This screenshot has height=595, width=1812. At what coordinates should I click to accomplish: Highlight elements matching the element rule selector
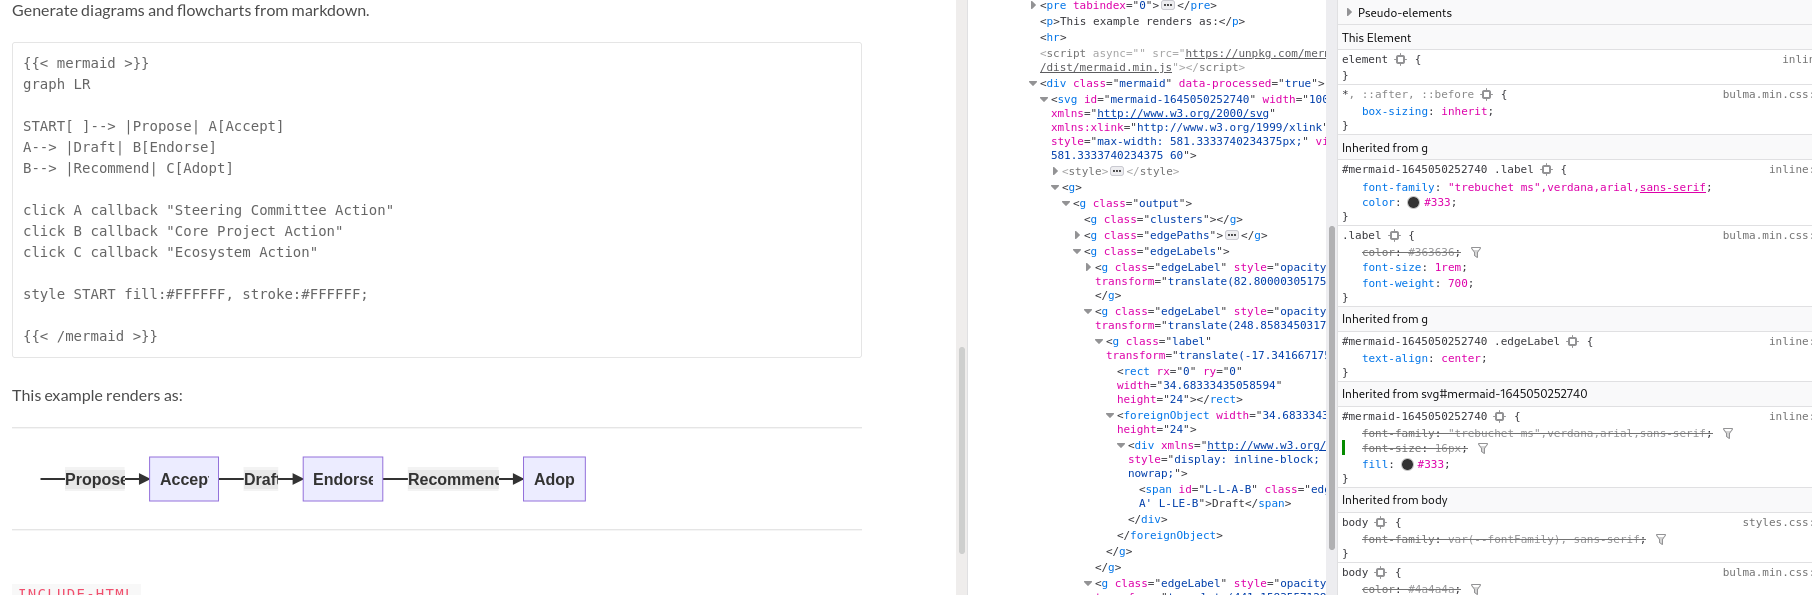(1400, 60)
